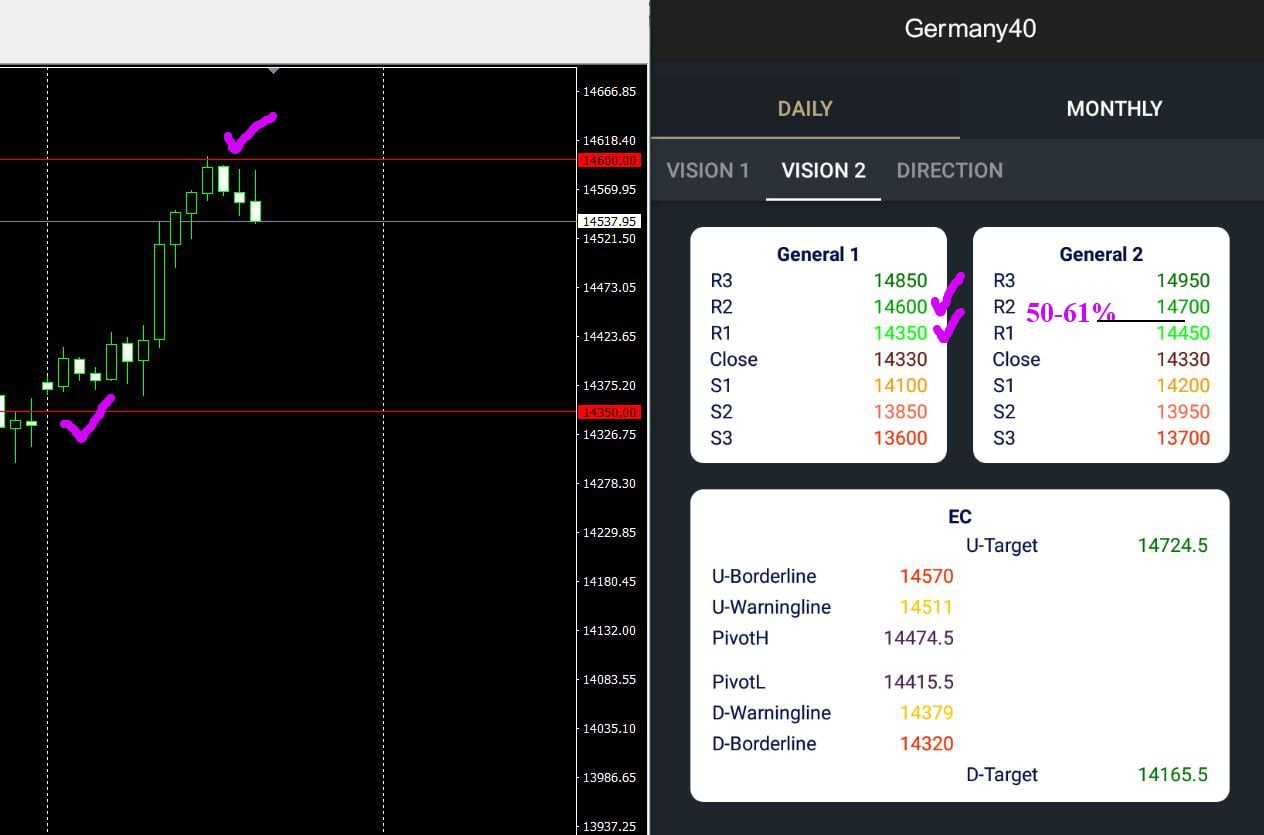Viewport: 1264px width, 835px height.
Task: Click the U-Borderline value 14570
Action: [x=926, y=576]
